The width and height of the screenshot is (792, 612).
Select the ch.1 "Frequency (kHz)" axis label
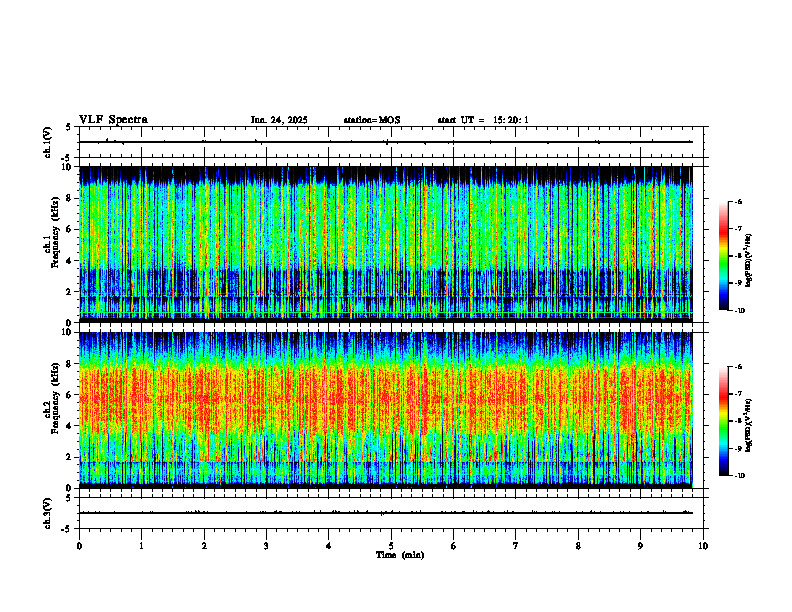click(x=55, y=232)
